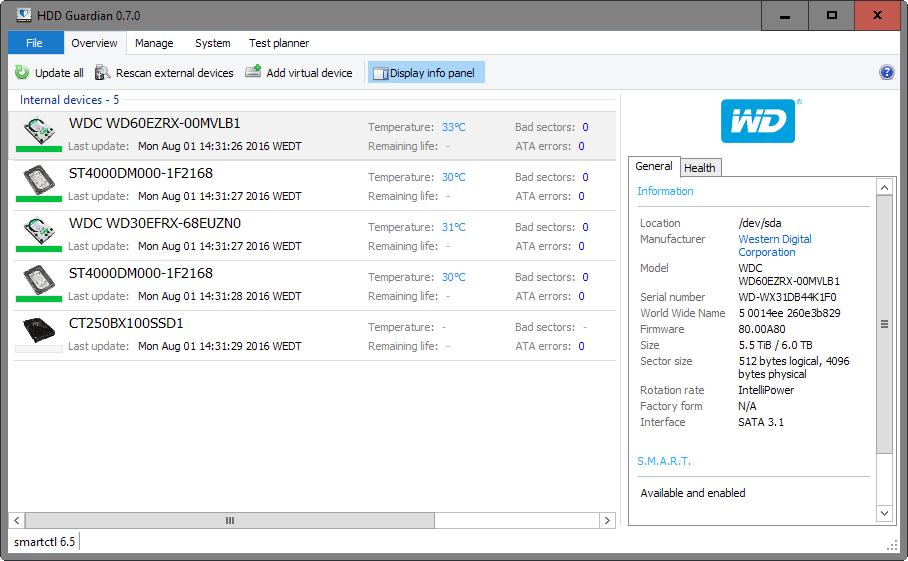Viewport: 908px width, 561px height.
Task: Click the device list scroll left arrow
Action: 17,520
